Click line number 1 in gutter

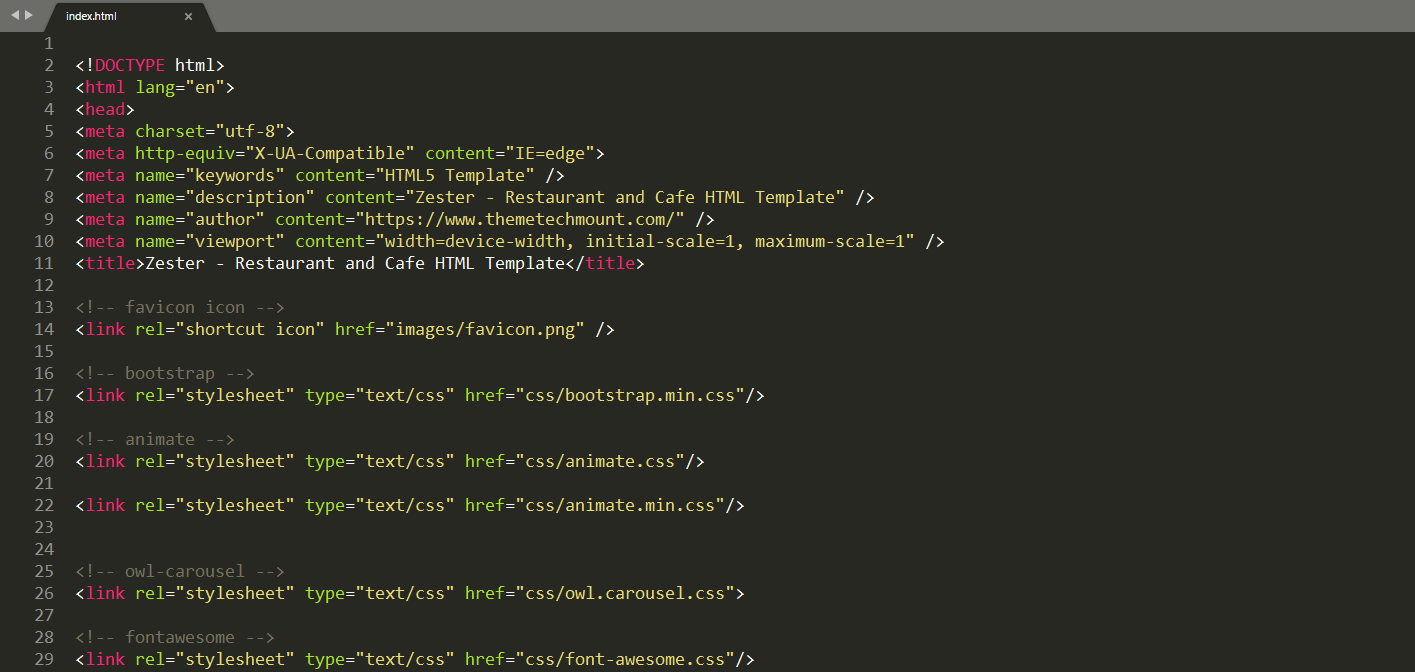click(x=49, y=43)
